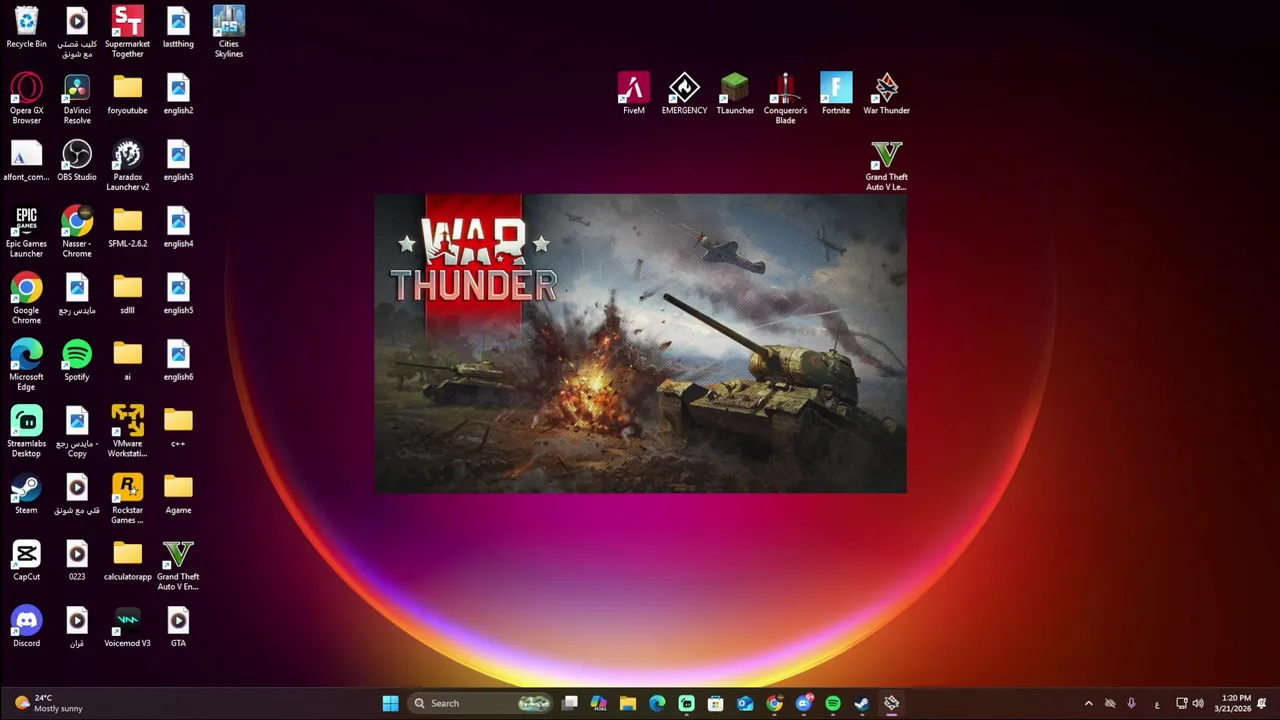Open the foryoutube folder
Viewport: 1280px width, 720px height.
pyautogui.click(x=127, y=94)
